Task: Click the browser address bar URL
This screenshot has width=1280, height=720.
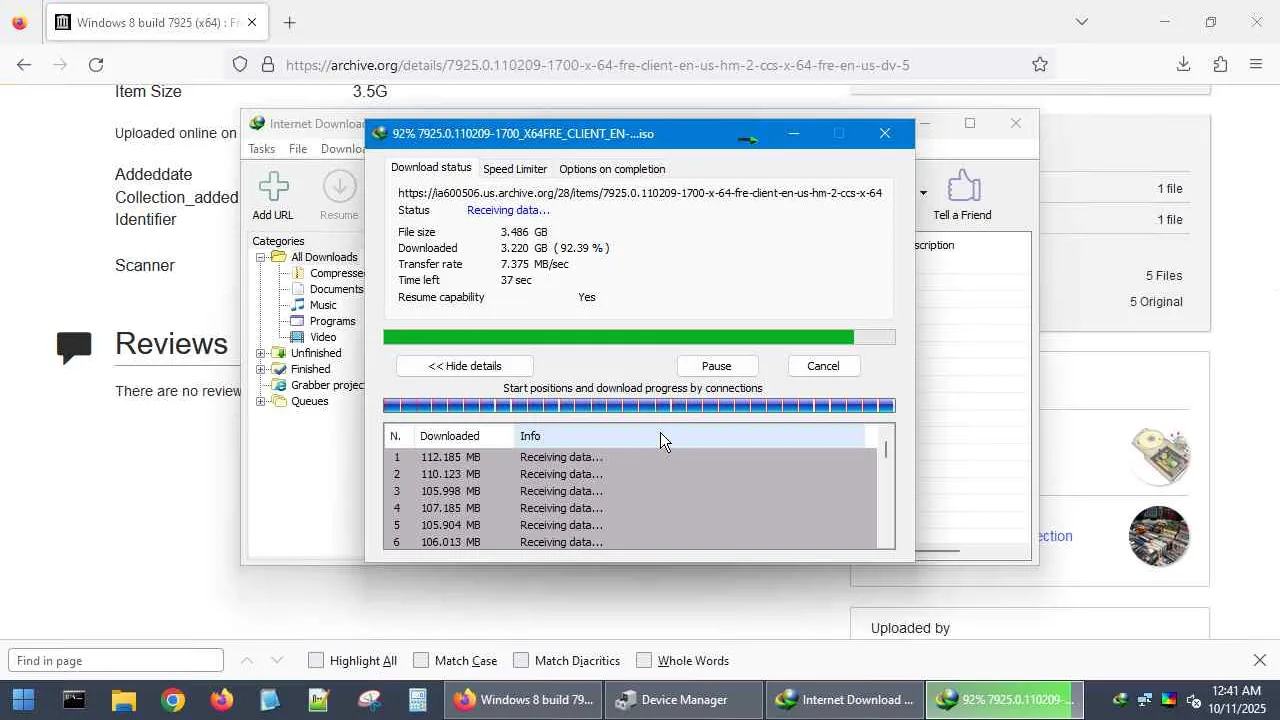Action: [x=597, y=65]
